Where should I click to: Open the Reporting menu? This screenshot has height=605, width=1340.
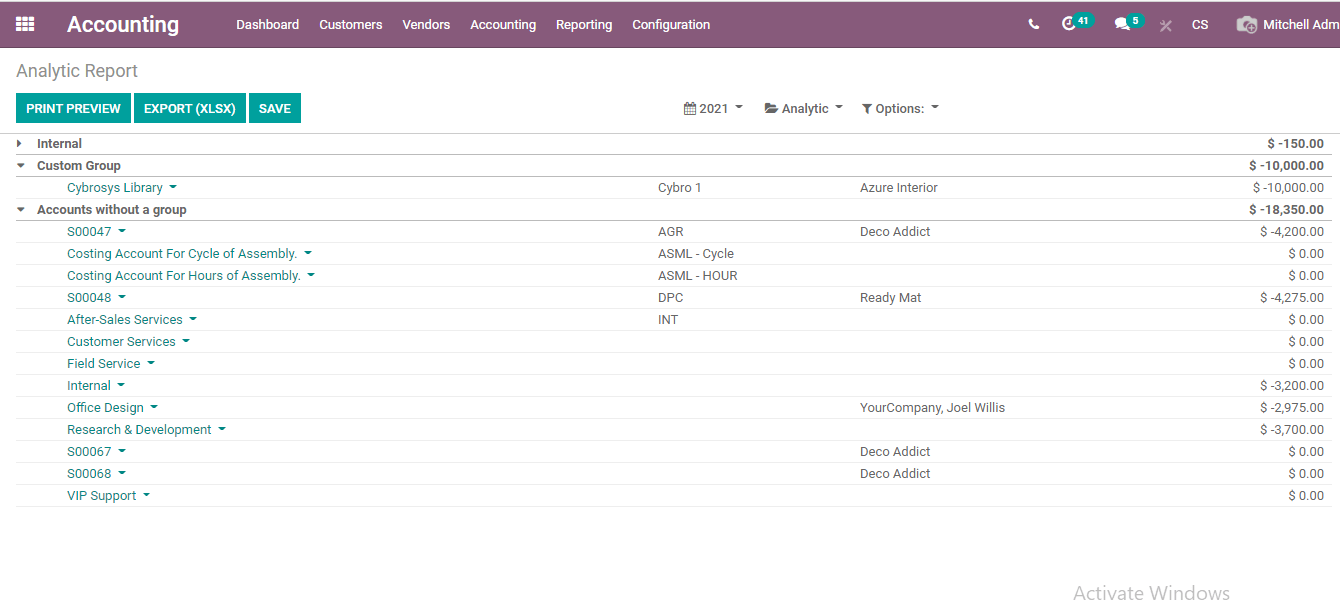[584, 25]
